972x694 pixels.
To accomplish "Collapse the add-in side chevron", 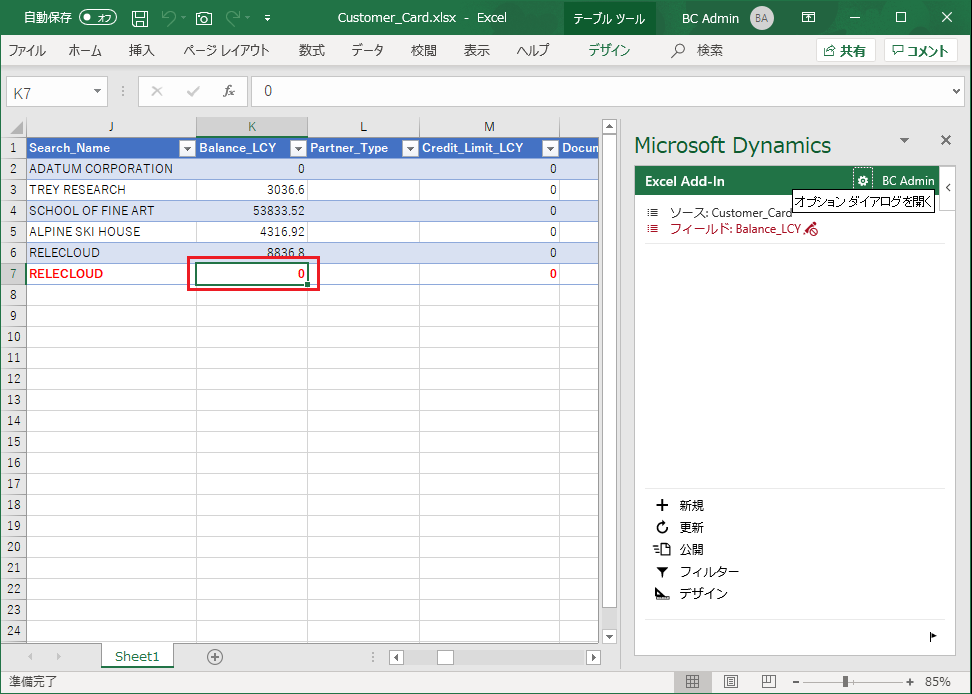I will 948,187.
